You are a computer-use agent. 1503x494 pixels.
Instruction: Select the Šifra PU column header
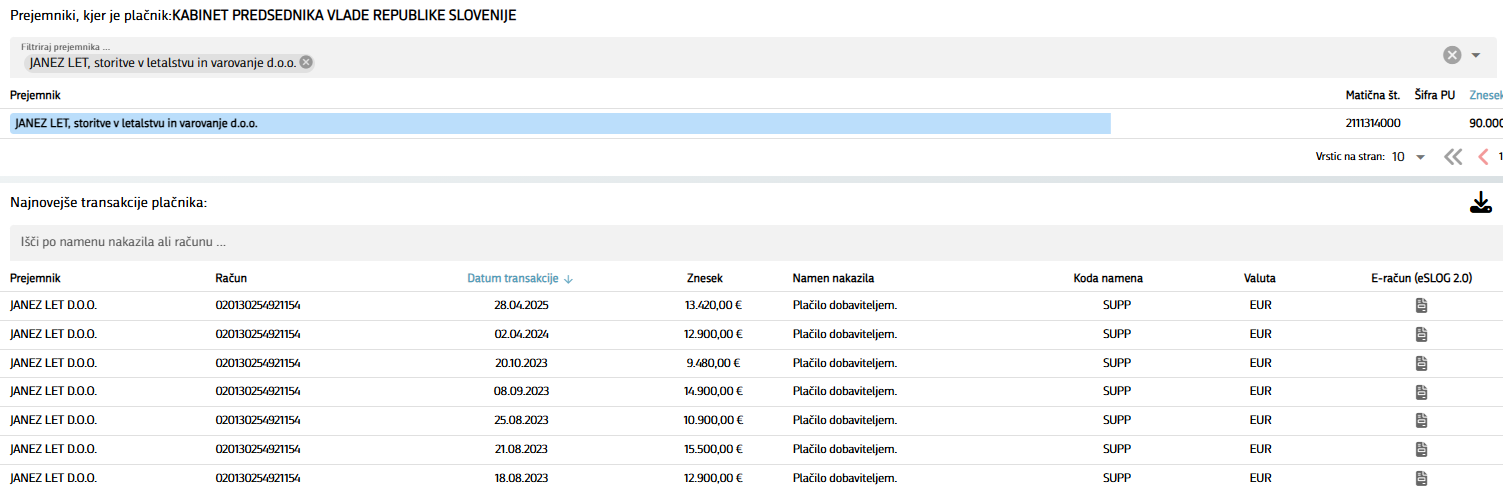(x=1434, y=95)
